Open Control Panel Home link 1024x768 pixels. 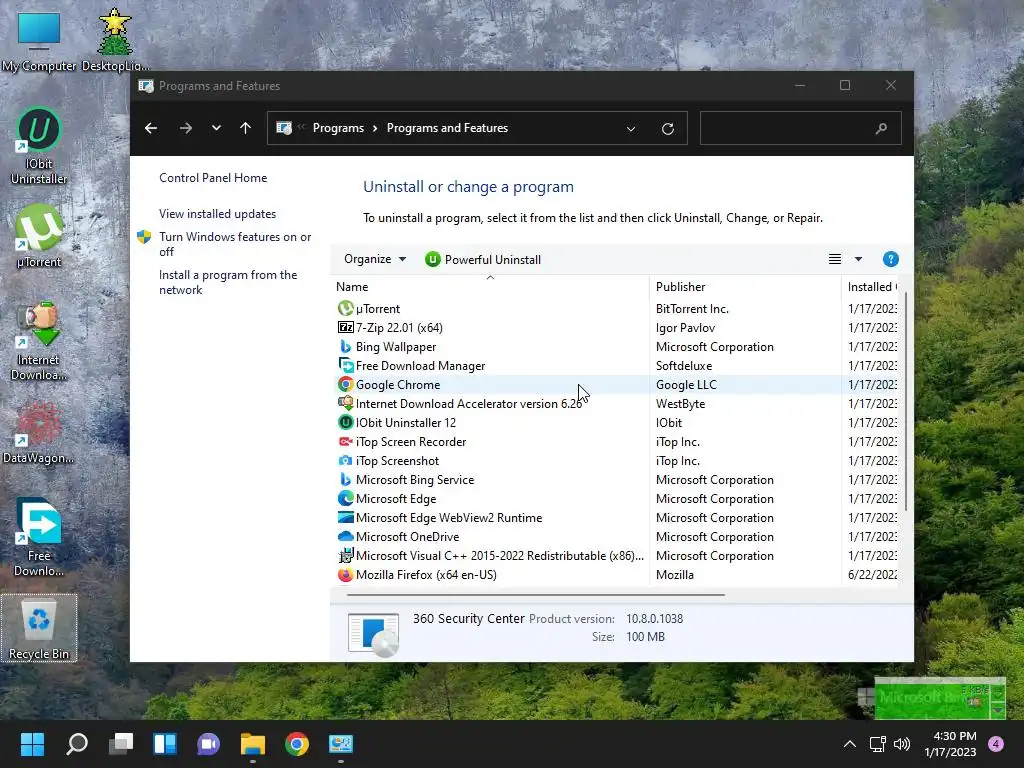213,178
